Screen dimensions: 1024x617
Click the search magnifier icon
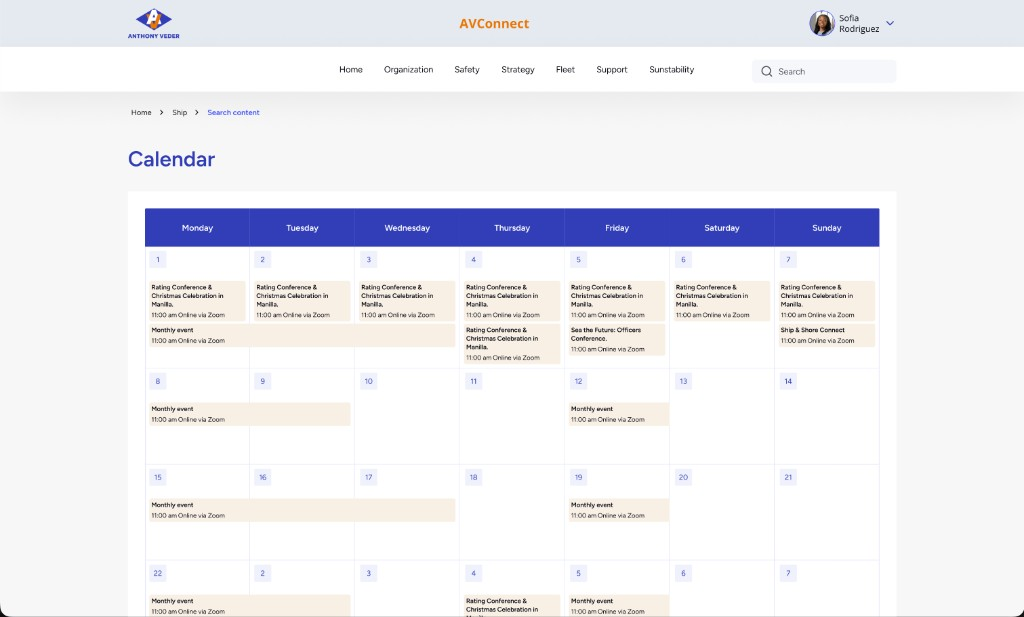[767, 71]
